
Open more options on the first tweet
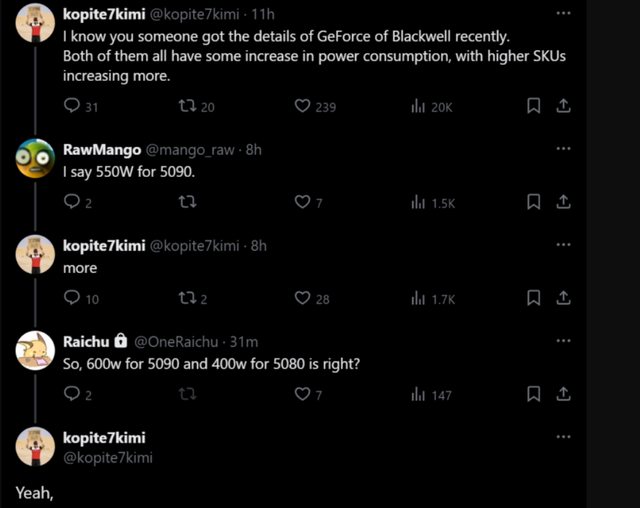563,15
